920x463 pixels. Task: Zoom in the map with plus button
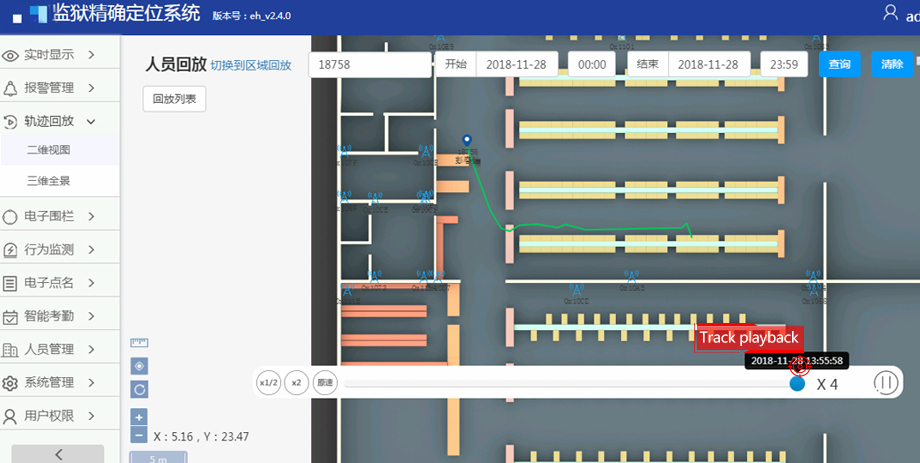[139, 416]
